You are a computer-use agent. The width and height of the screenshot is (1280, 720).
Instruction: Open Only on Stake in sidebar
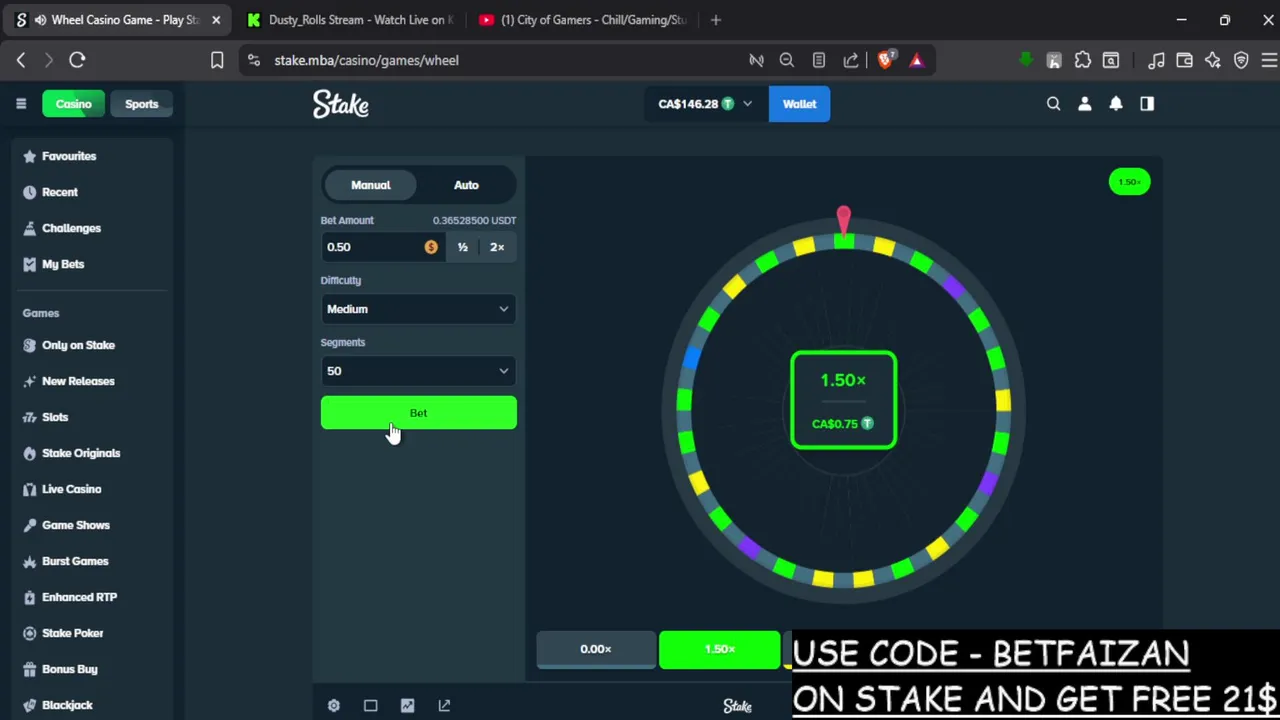point(78,345)
